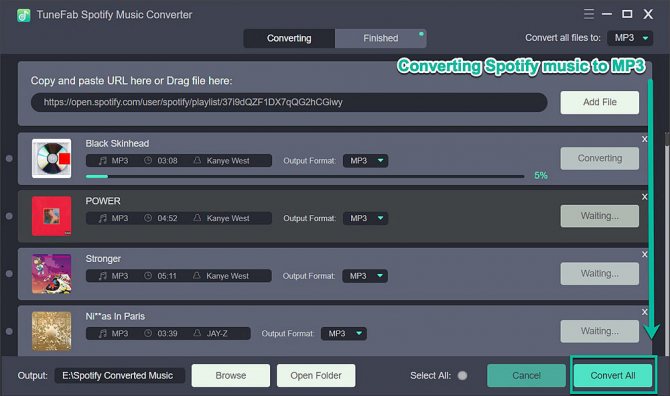
Task: Click POWER album cover thumbnail
Action: tap(52, 216)
